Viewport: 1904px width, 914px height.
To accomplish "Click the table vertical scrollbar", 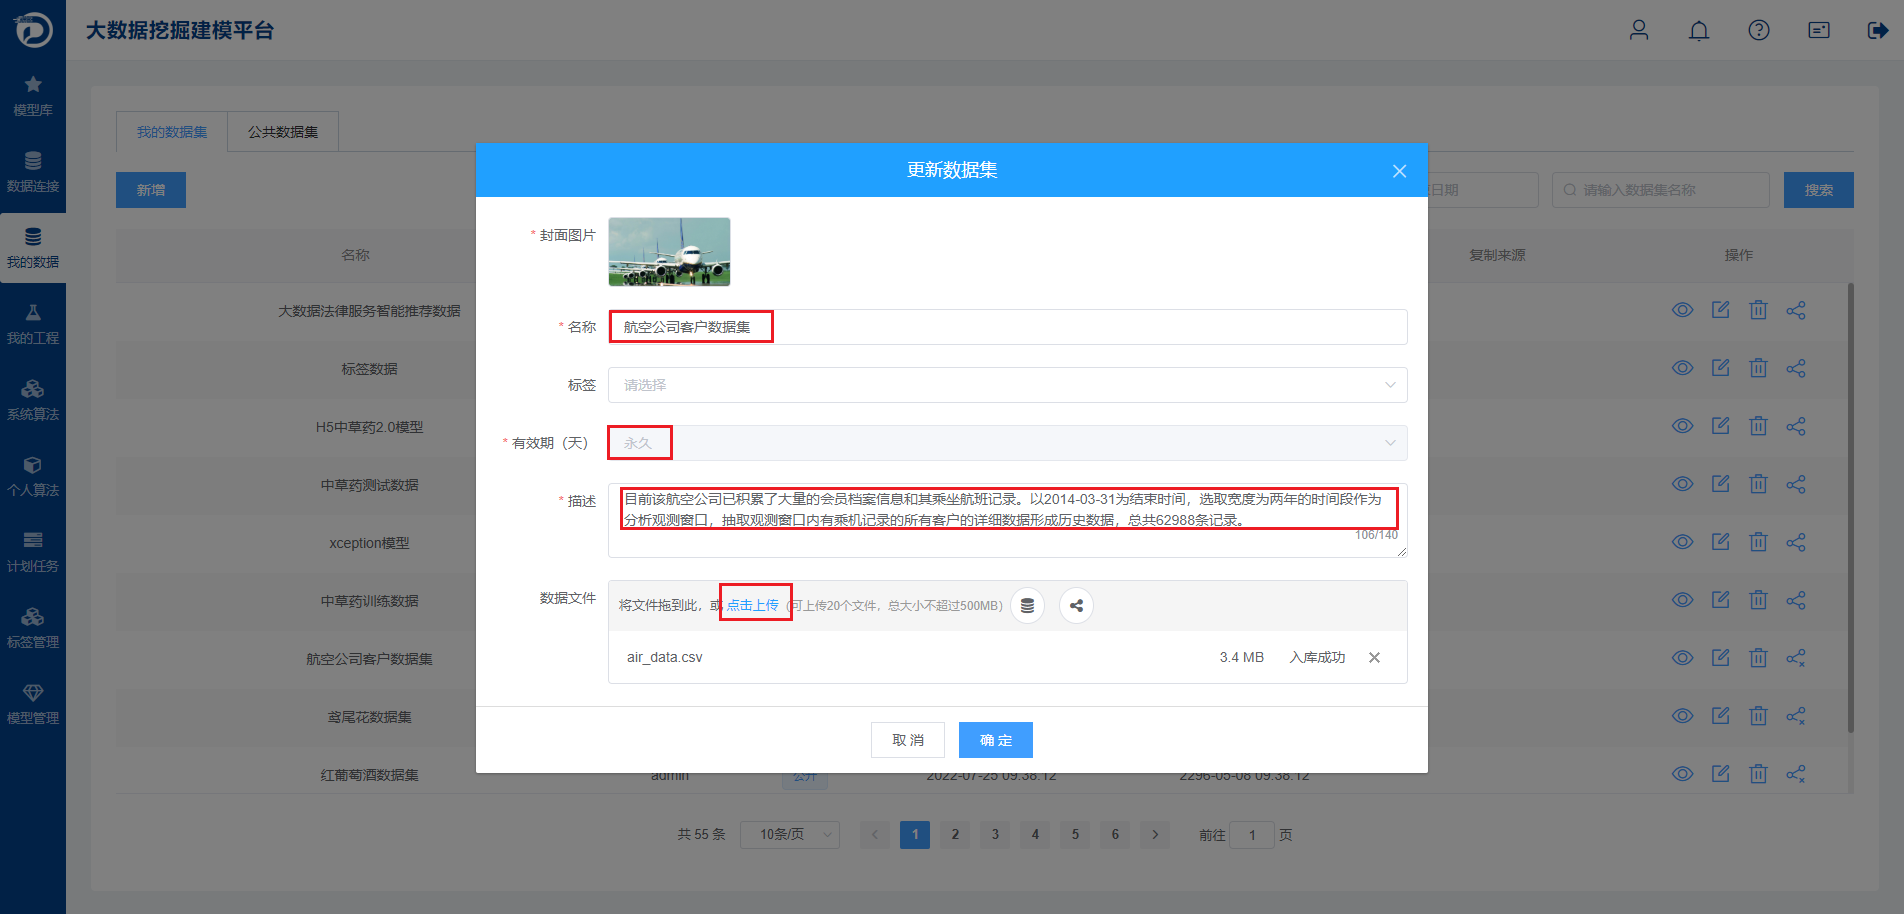I will [1850, 508].
